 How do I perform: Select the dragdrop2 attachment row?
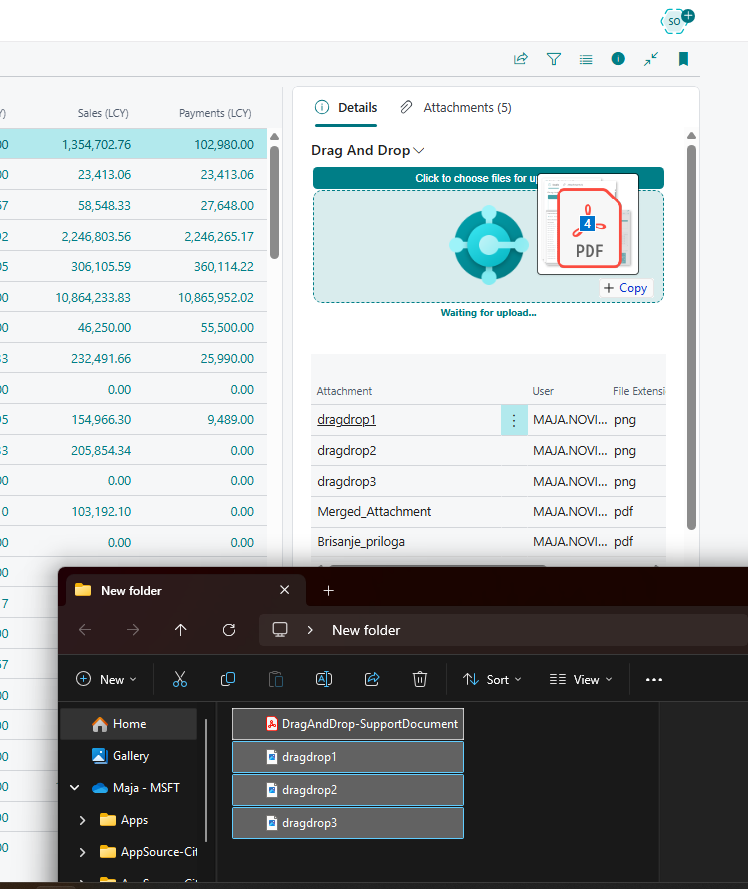[x=488, y=451]
